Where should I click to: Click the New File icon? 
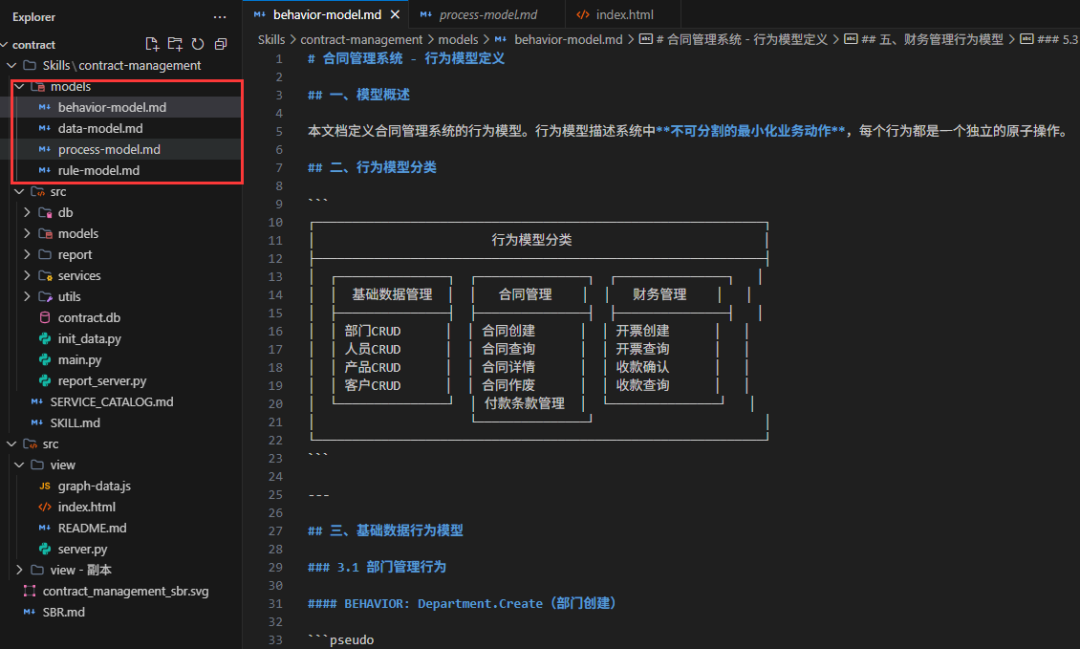point(152,44)
